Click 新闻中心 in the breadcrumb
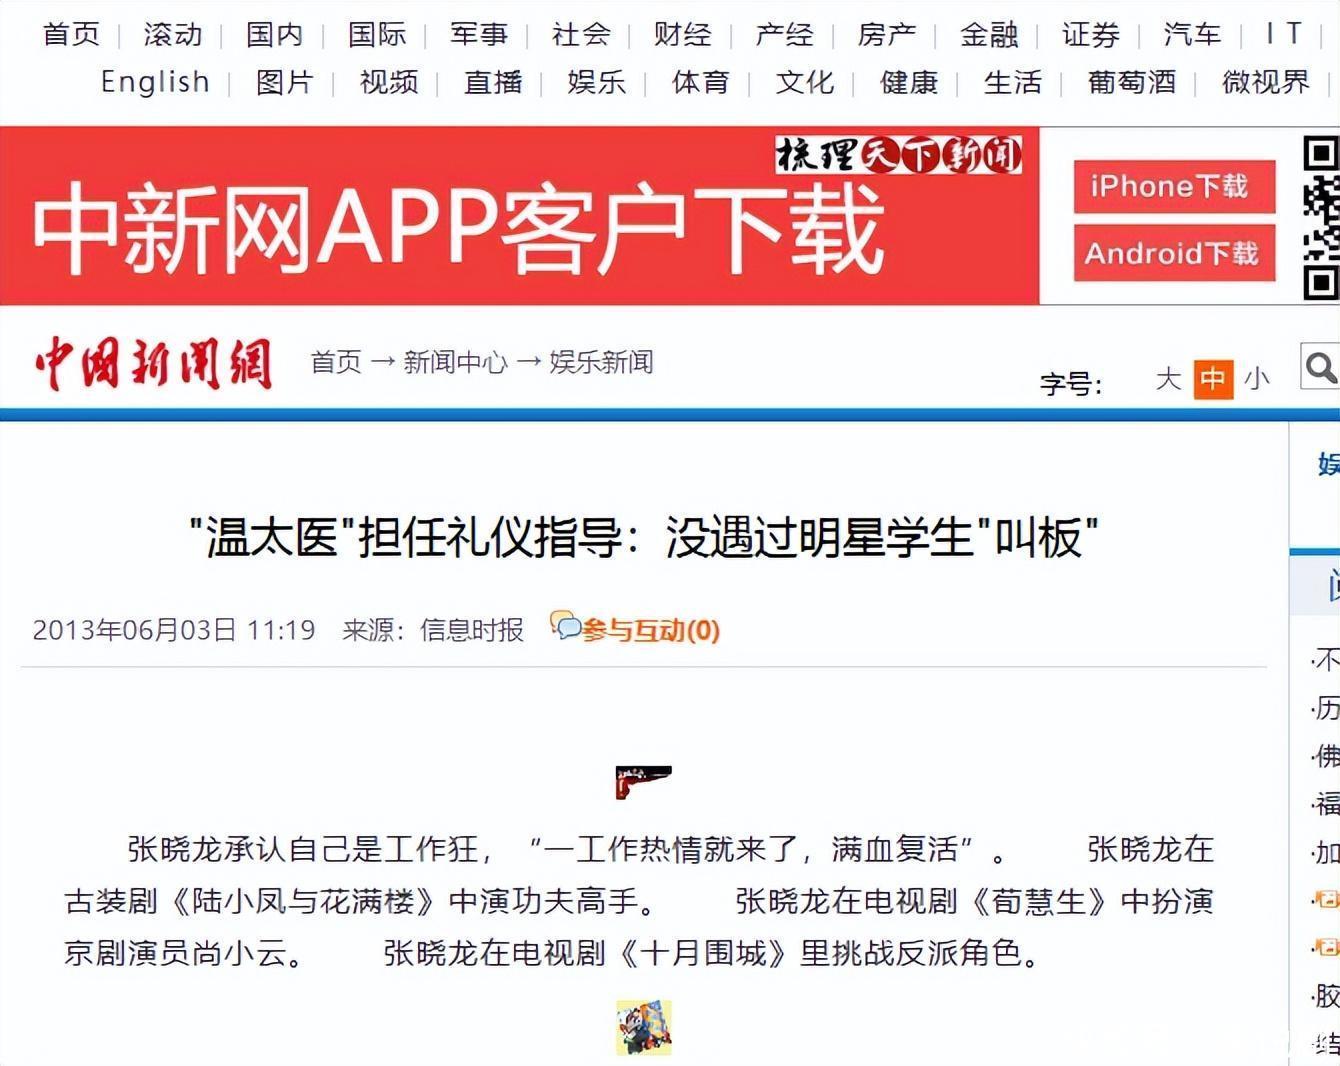The height and width of the screenshot is (1066, 1340). pos(455,362)
